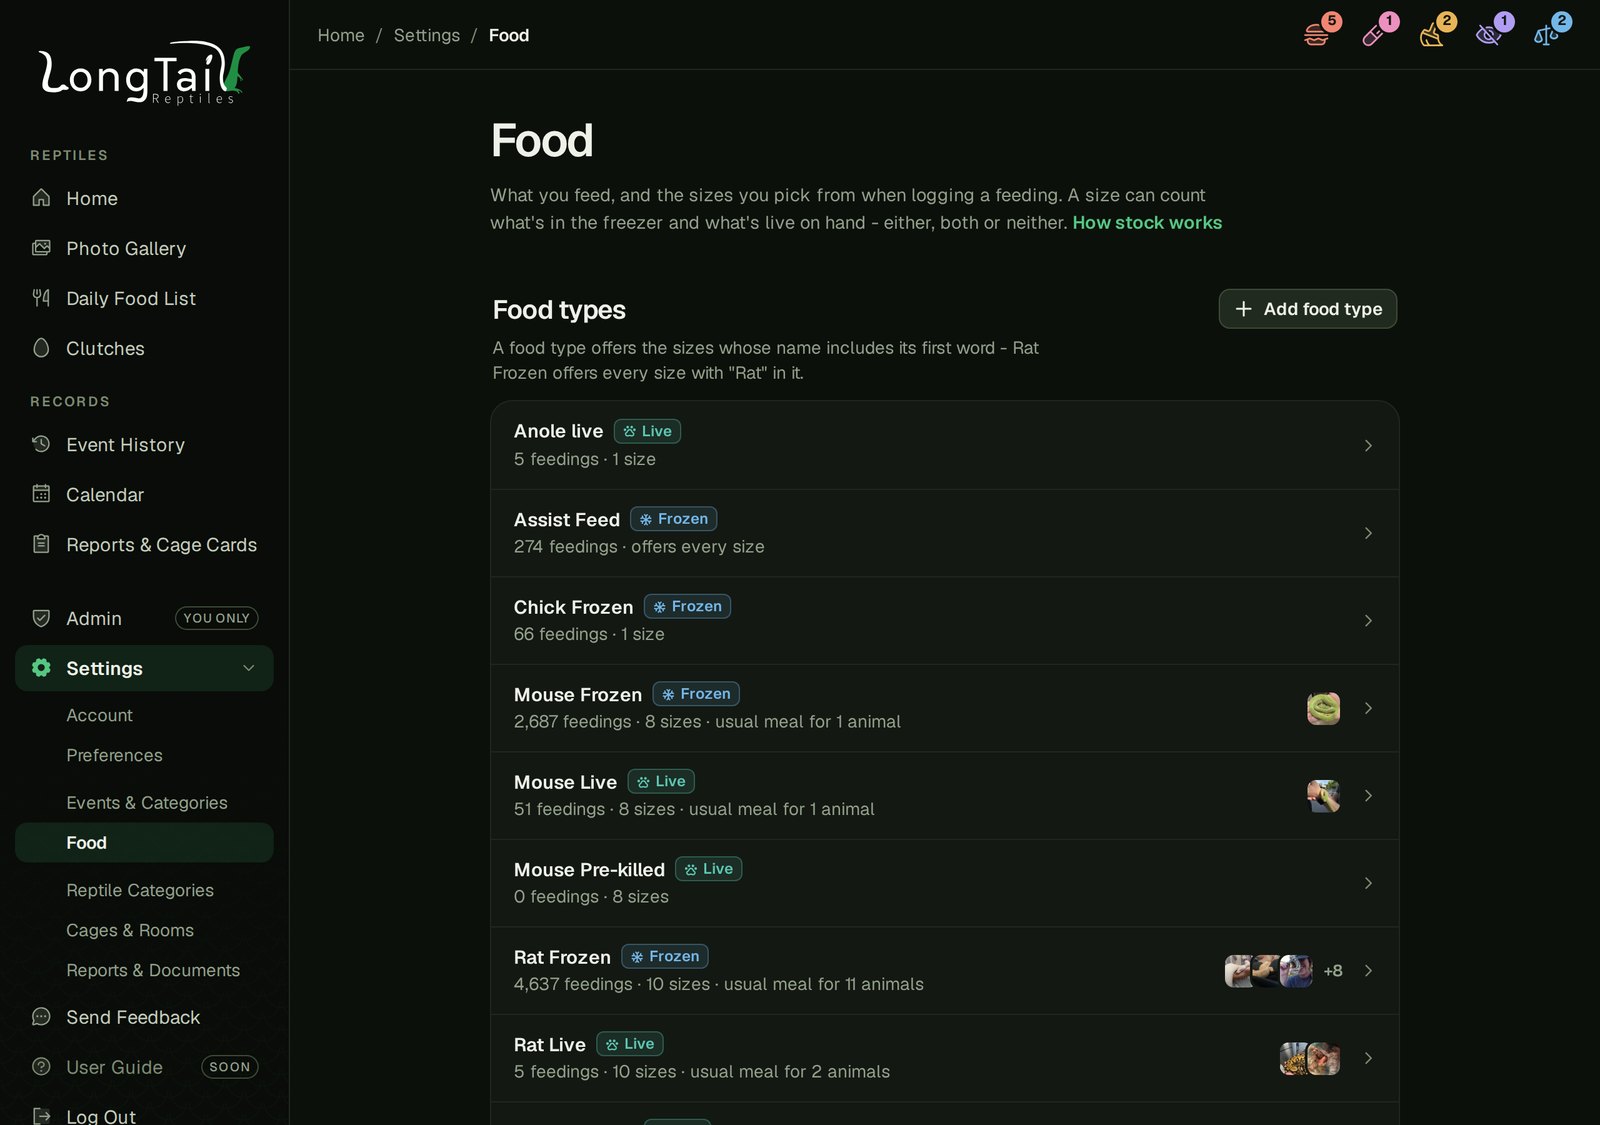Click the Send Feedback speech bubble icon
The height and width of the screenshot is (1125, 1600).
41,1017
